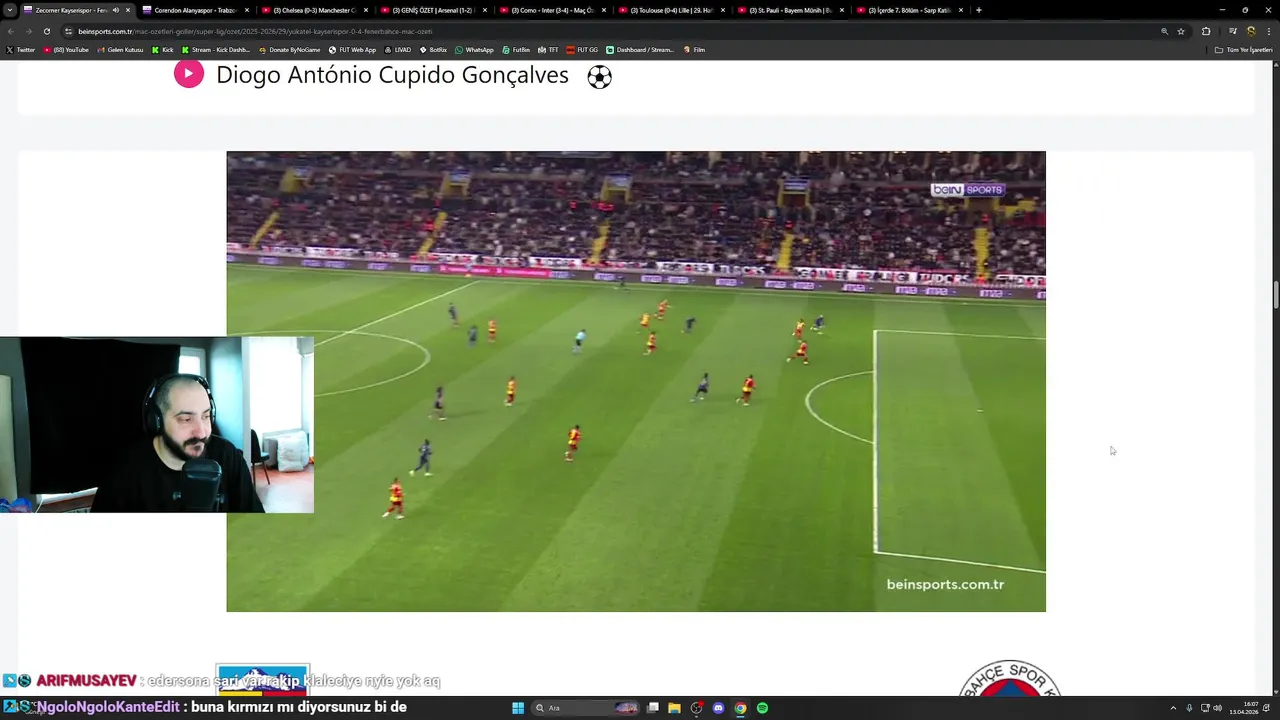Reload the beinsports page
This screenshot has height=720, width=1280.
[x=46, y=31]
